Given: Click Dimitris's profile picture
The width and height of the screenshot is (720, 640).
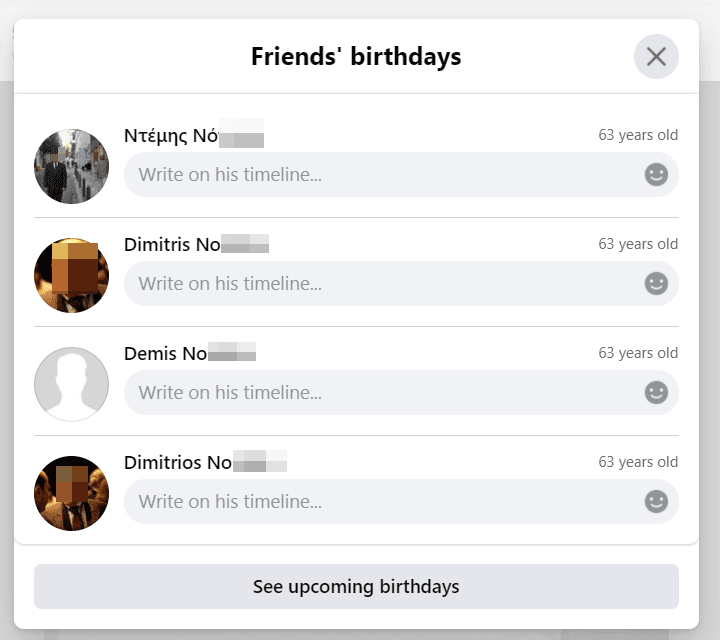Looking at the screenshot, I should point(72,275).
